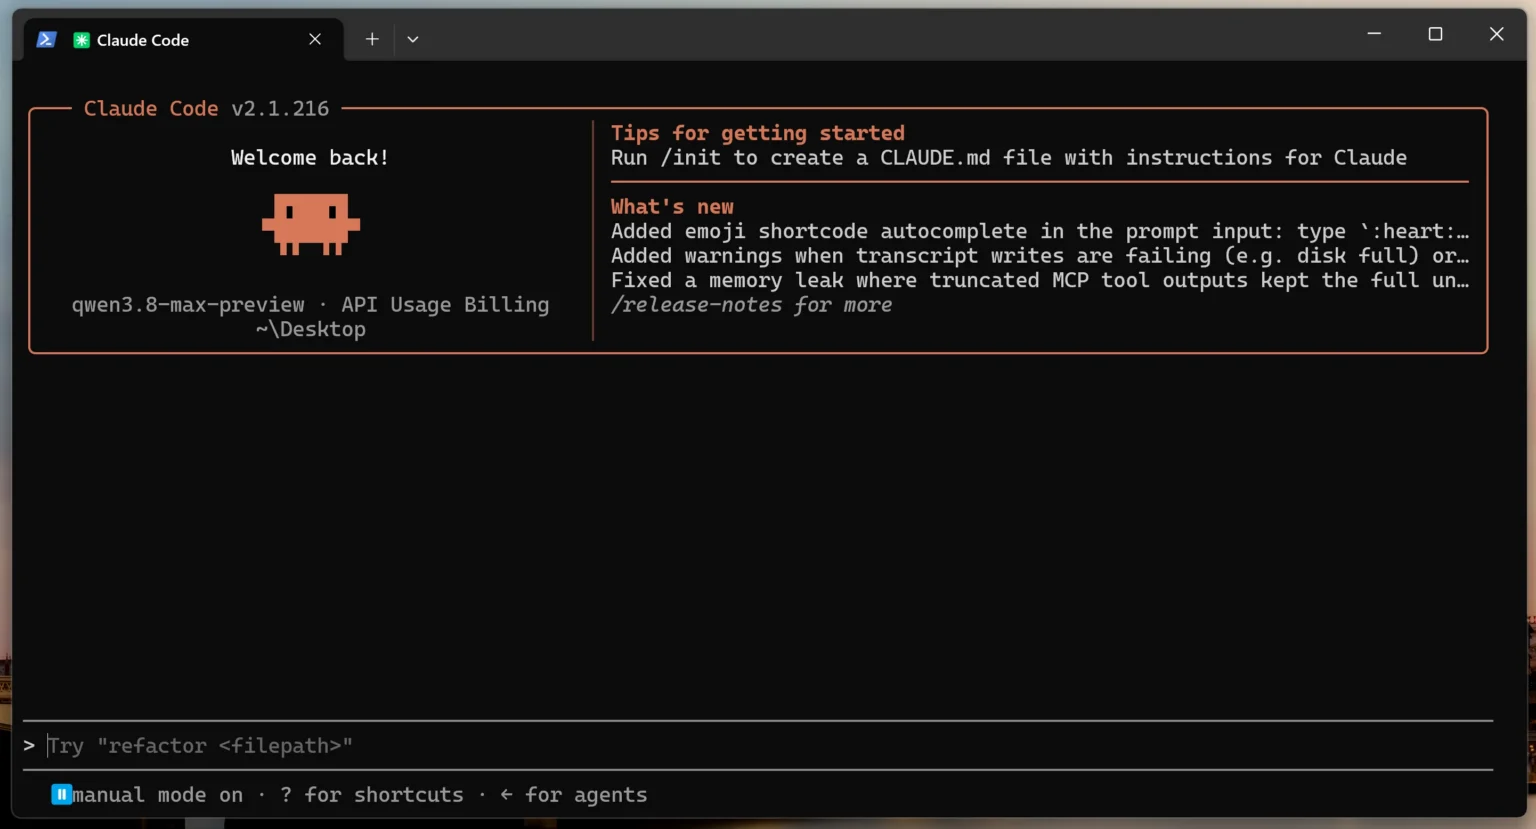1536x829 pixels.
Task: Click the ~\Desktop path text
Action: tap(310, 330)
